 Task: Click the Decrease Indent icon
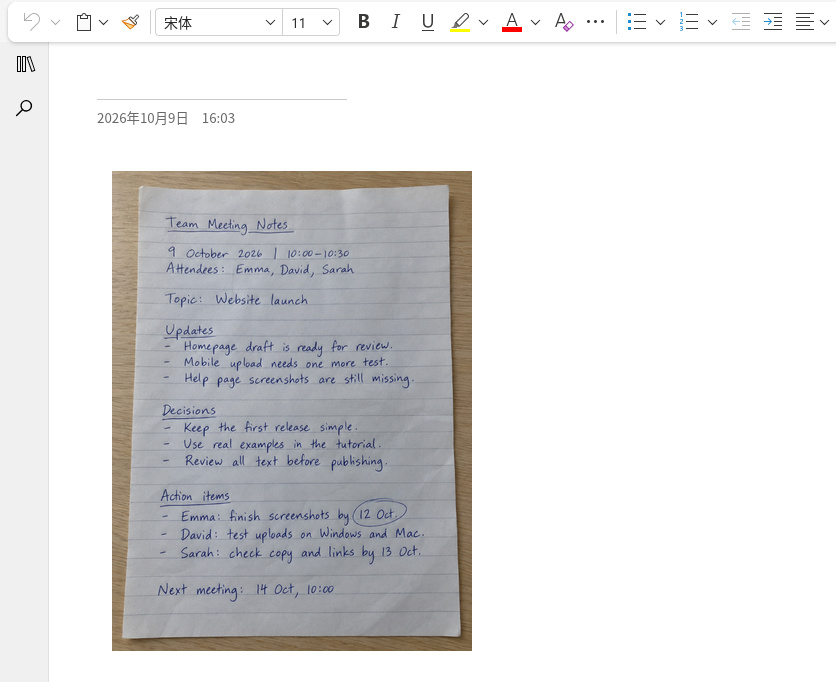coord(741,22)
